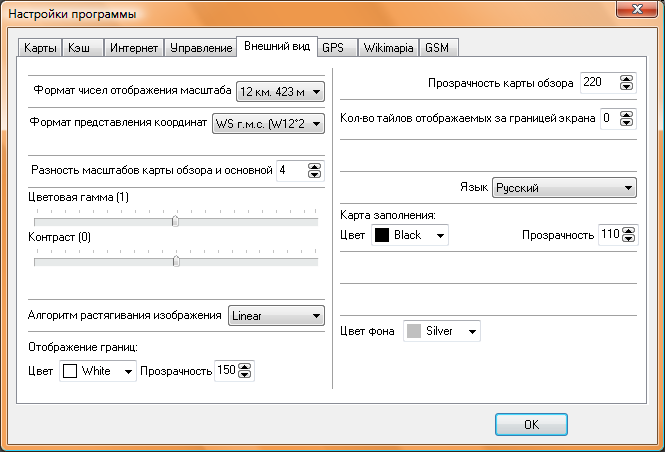
Task: Click the Цветовая гамма slider handle
Action: (175, 221)
